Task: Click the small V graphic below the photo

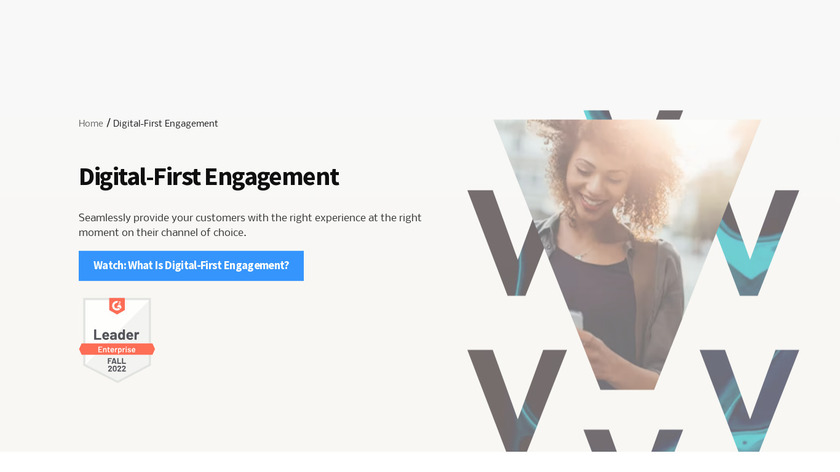Action: click(x=633, y=440)
